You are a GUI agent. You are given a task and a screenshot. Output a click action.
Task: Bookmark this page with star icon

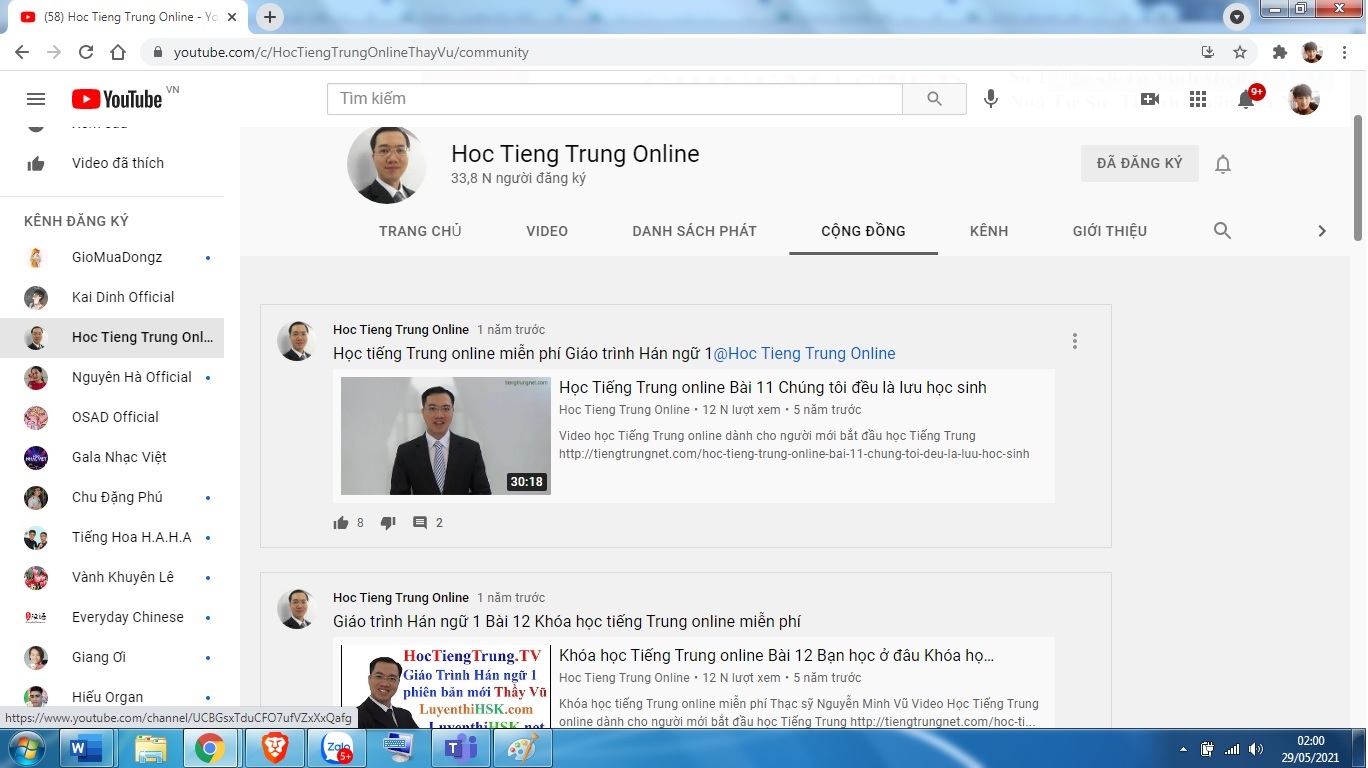(1240, 52)
